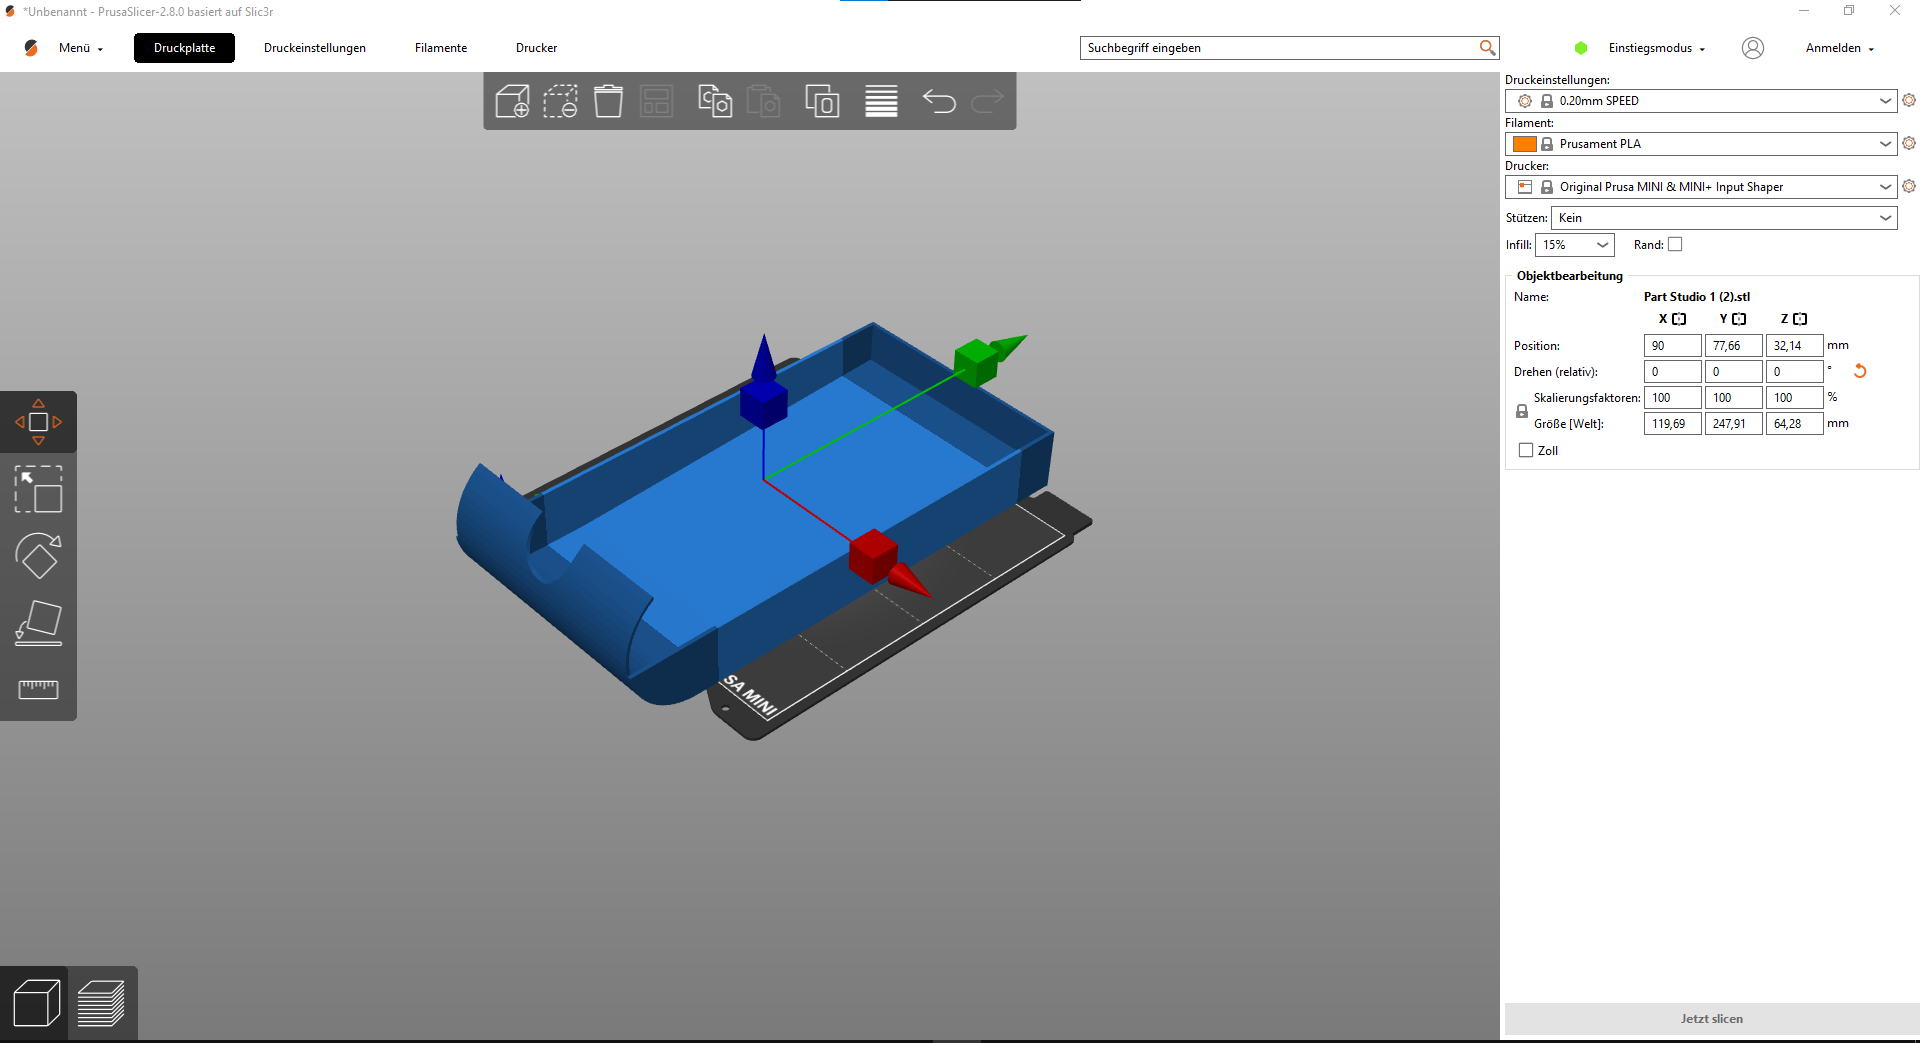The width and height of the screenshot is (1920, 1043).
Task: Toggle the Rand (brim) checkbox
Action: click(x=1675, y=244)
